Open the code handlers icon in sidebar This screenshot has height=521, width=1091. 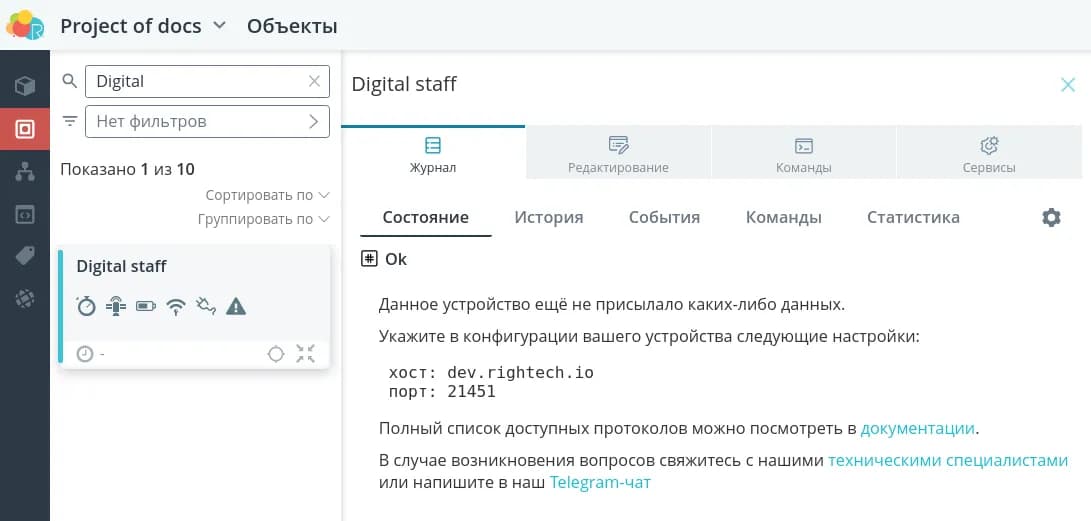[x=25, y=214]
